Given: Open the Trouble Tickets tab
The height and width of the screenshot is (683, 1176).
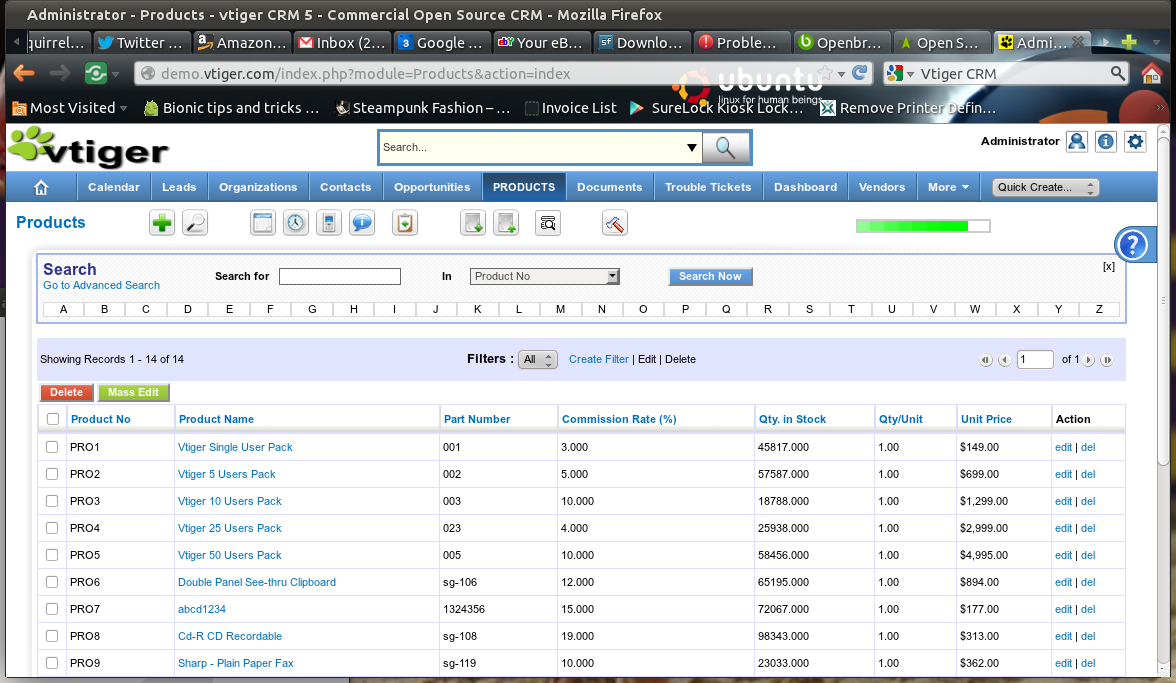Looking at the screenshot, I should 708,187.
